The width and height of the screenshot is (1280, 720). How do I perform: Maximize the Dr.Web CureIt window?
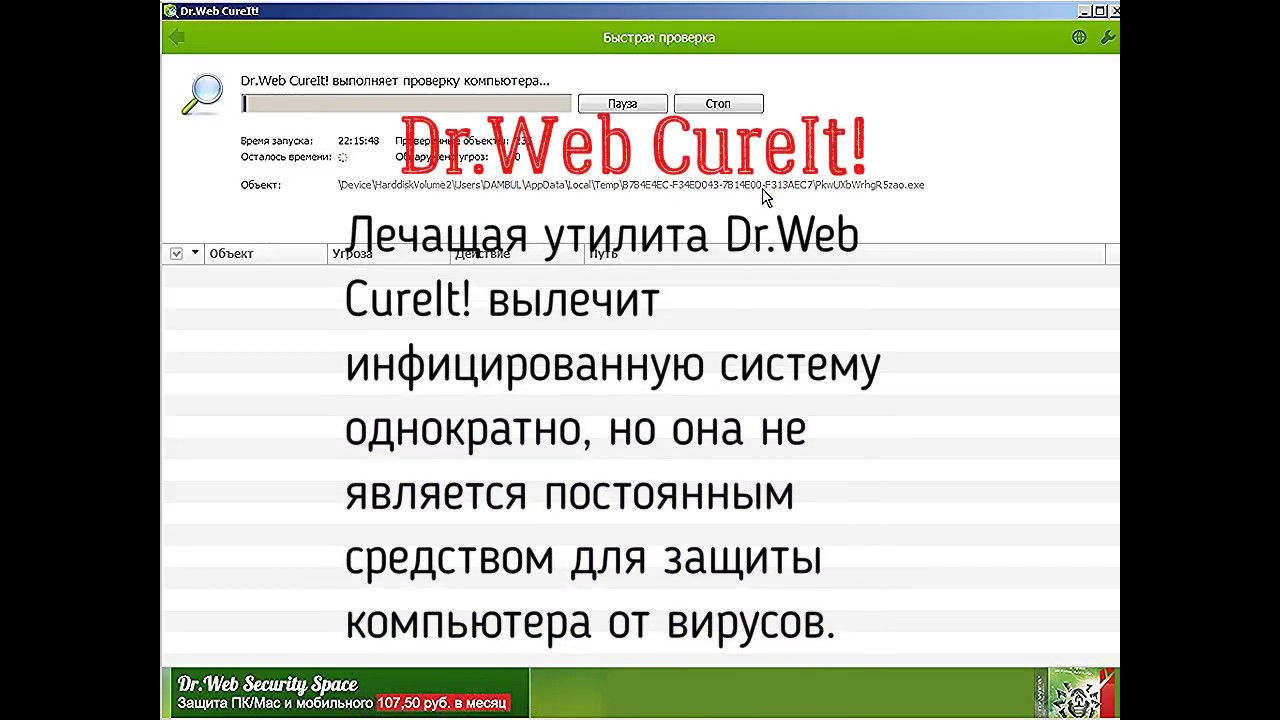coord(1100,11)
